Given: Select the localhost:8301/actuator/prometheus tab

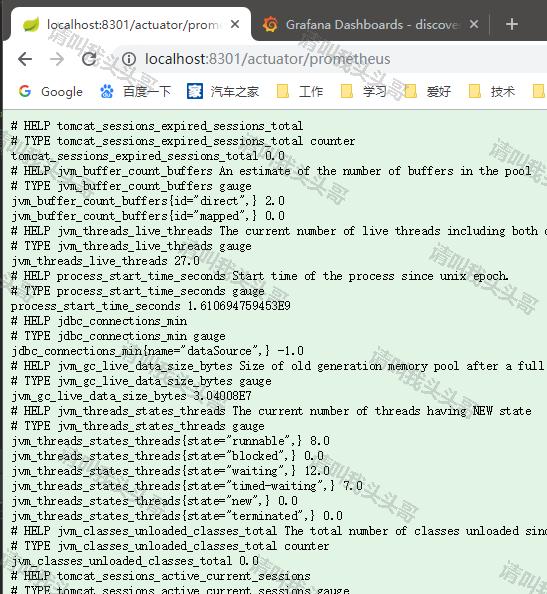Looking at the screenshot, I should tap(131, 24).
